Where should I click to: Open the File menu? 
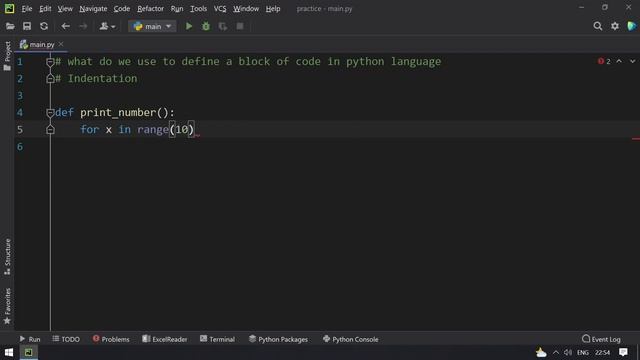pyautogui.click(x=27, y=9)
